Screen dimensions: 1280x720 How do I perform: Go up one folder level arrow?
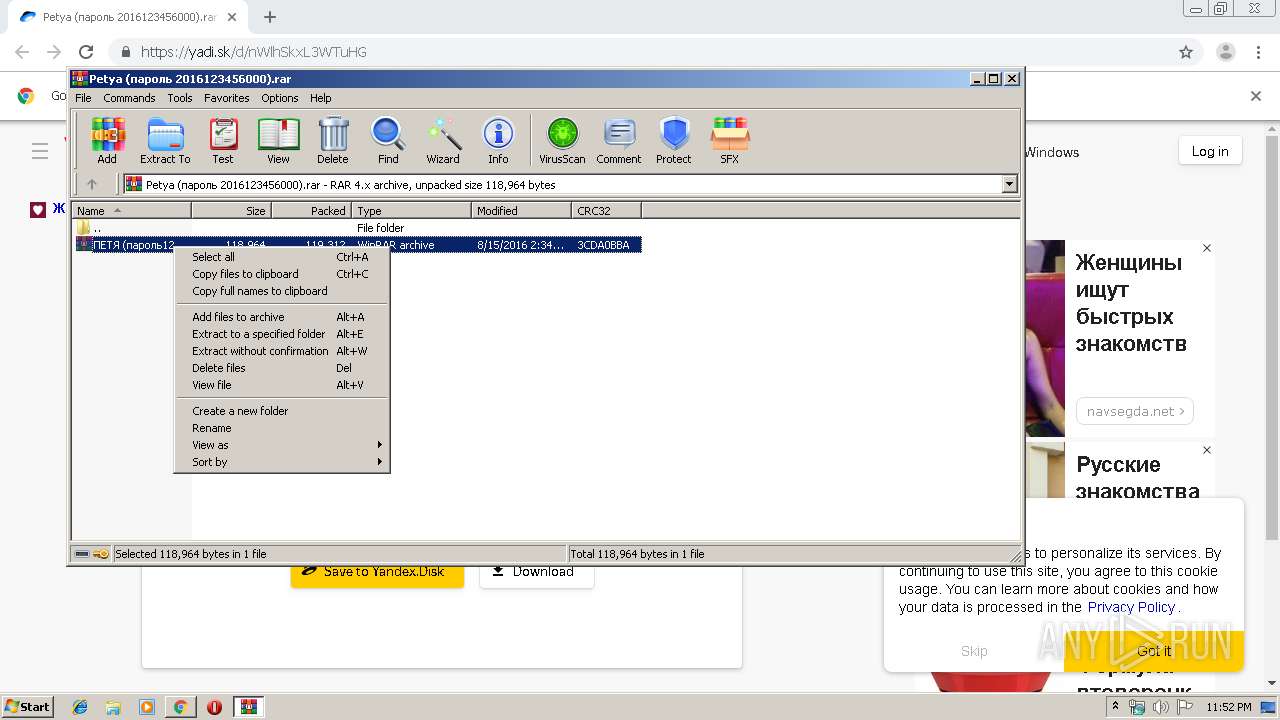(x=92, y=184)
